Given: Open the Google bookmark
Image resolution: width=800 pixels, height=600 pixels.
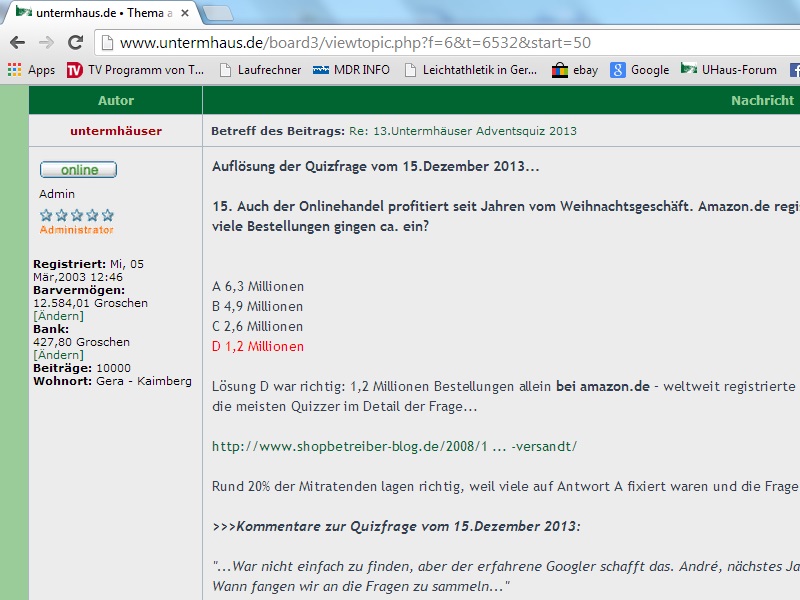Looking at the screenshot, I should pos(639,70).
